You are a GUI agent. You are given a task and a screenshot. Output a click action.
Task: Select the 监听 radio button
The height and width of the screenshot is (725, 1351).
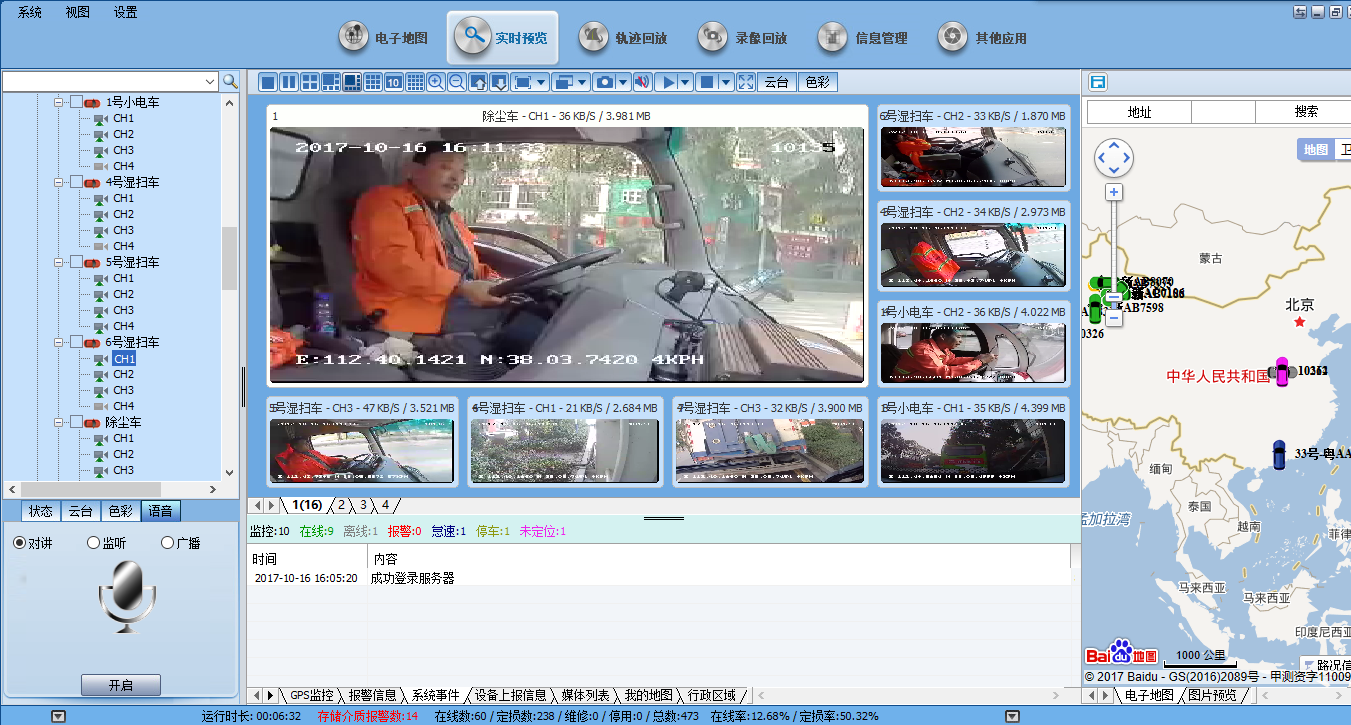click(94, 543)
